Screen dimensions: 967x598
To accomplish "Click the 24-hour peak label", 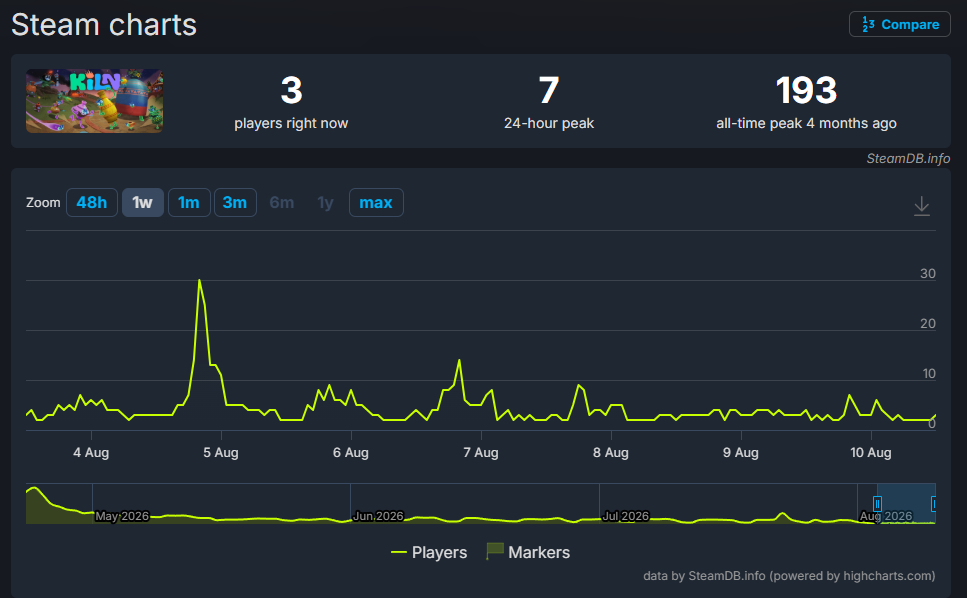I will click(549, 123).
